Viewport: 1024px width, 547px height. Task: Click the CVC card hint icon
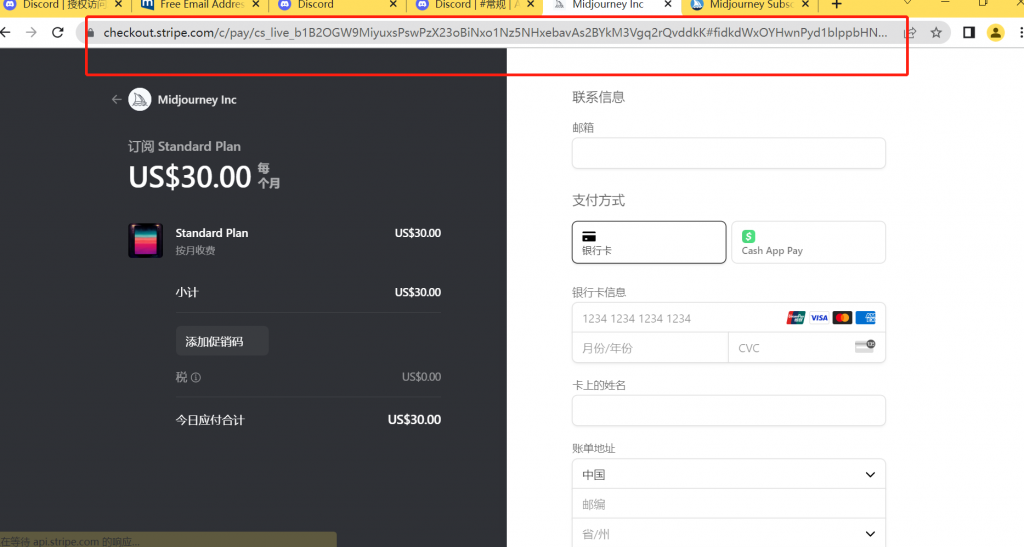tap(865, 346)
